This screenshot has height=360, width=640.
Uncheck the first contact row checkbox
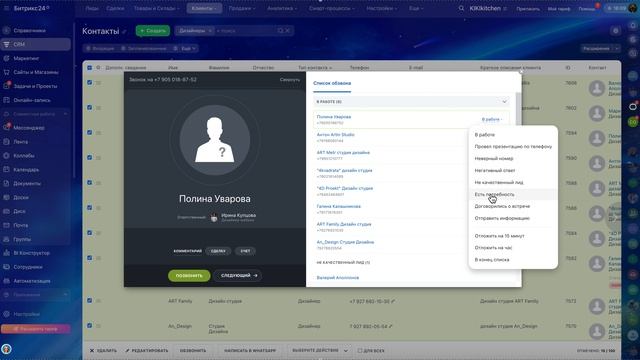coord(89,82)
